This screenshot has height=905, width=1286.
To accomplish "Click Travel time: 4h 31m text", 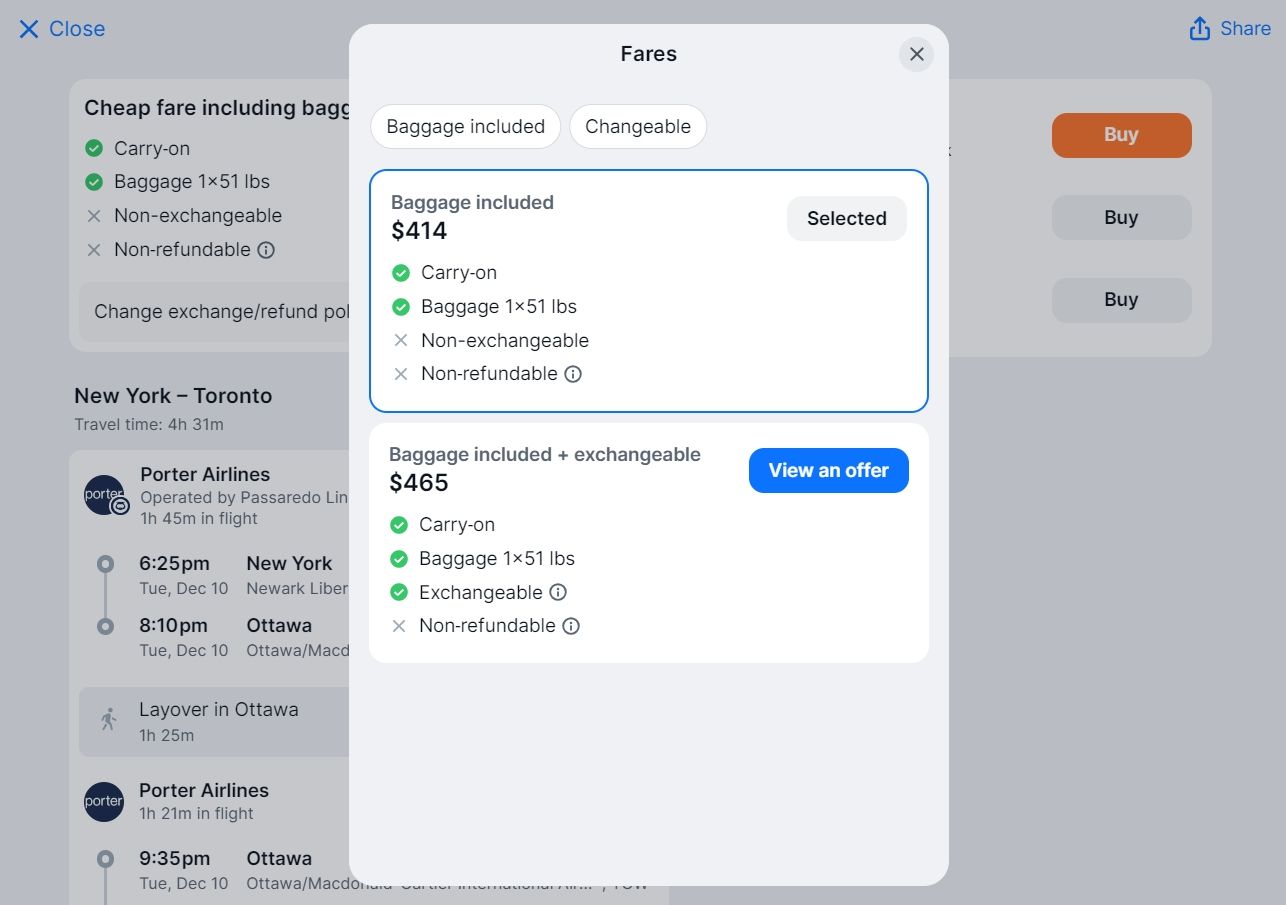I will tap(149, 425).
